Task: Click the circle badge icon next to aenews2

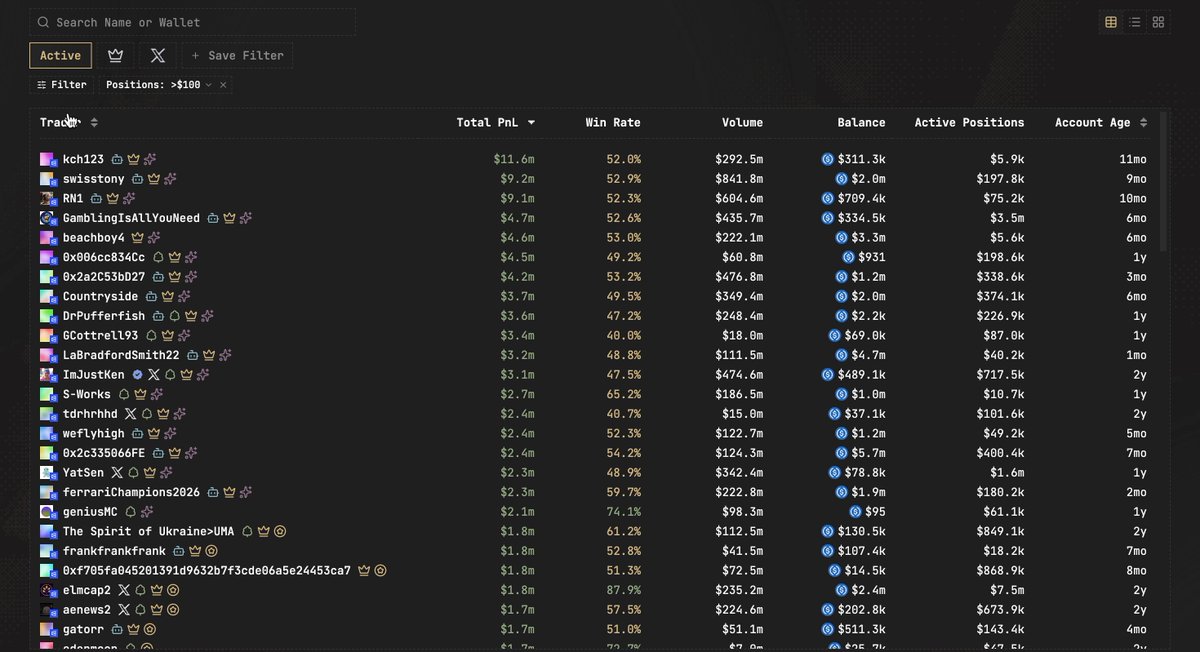Action: click(174, 609)
